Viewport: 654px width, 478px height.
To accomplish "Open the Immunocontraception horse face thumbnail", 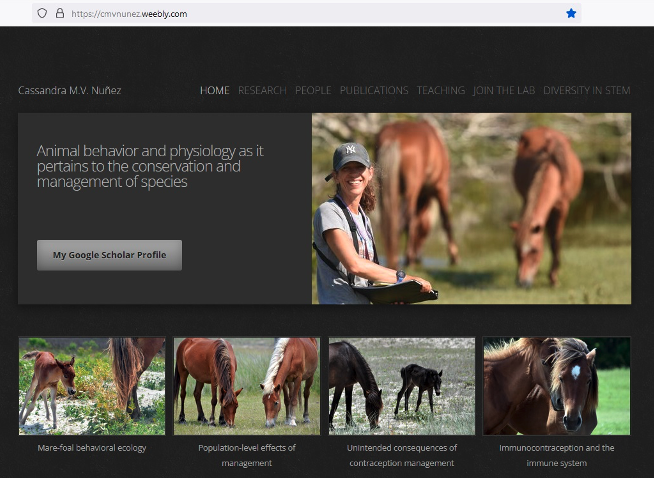I will (x=557, y=385).
